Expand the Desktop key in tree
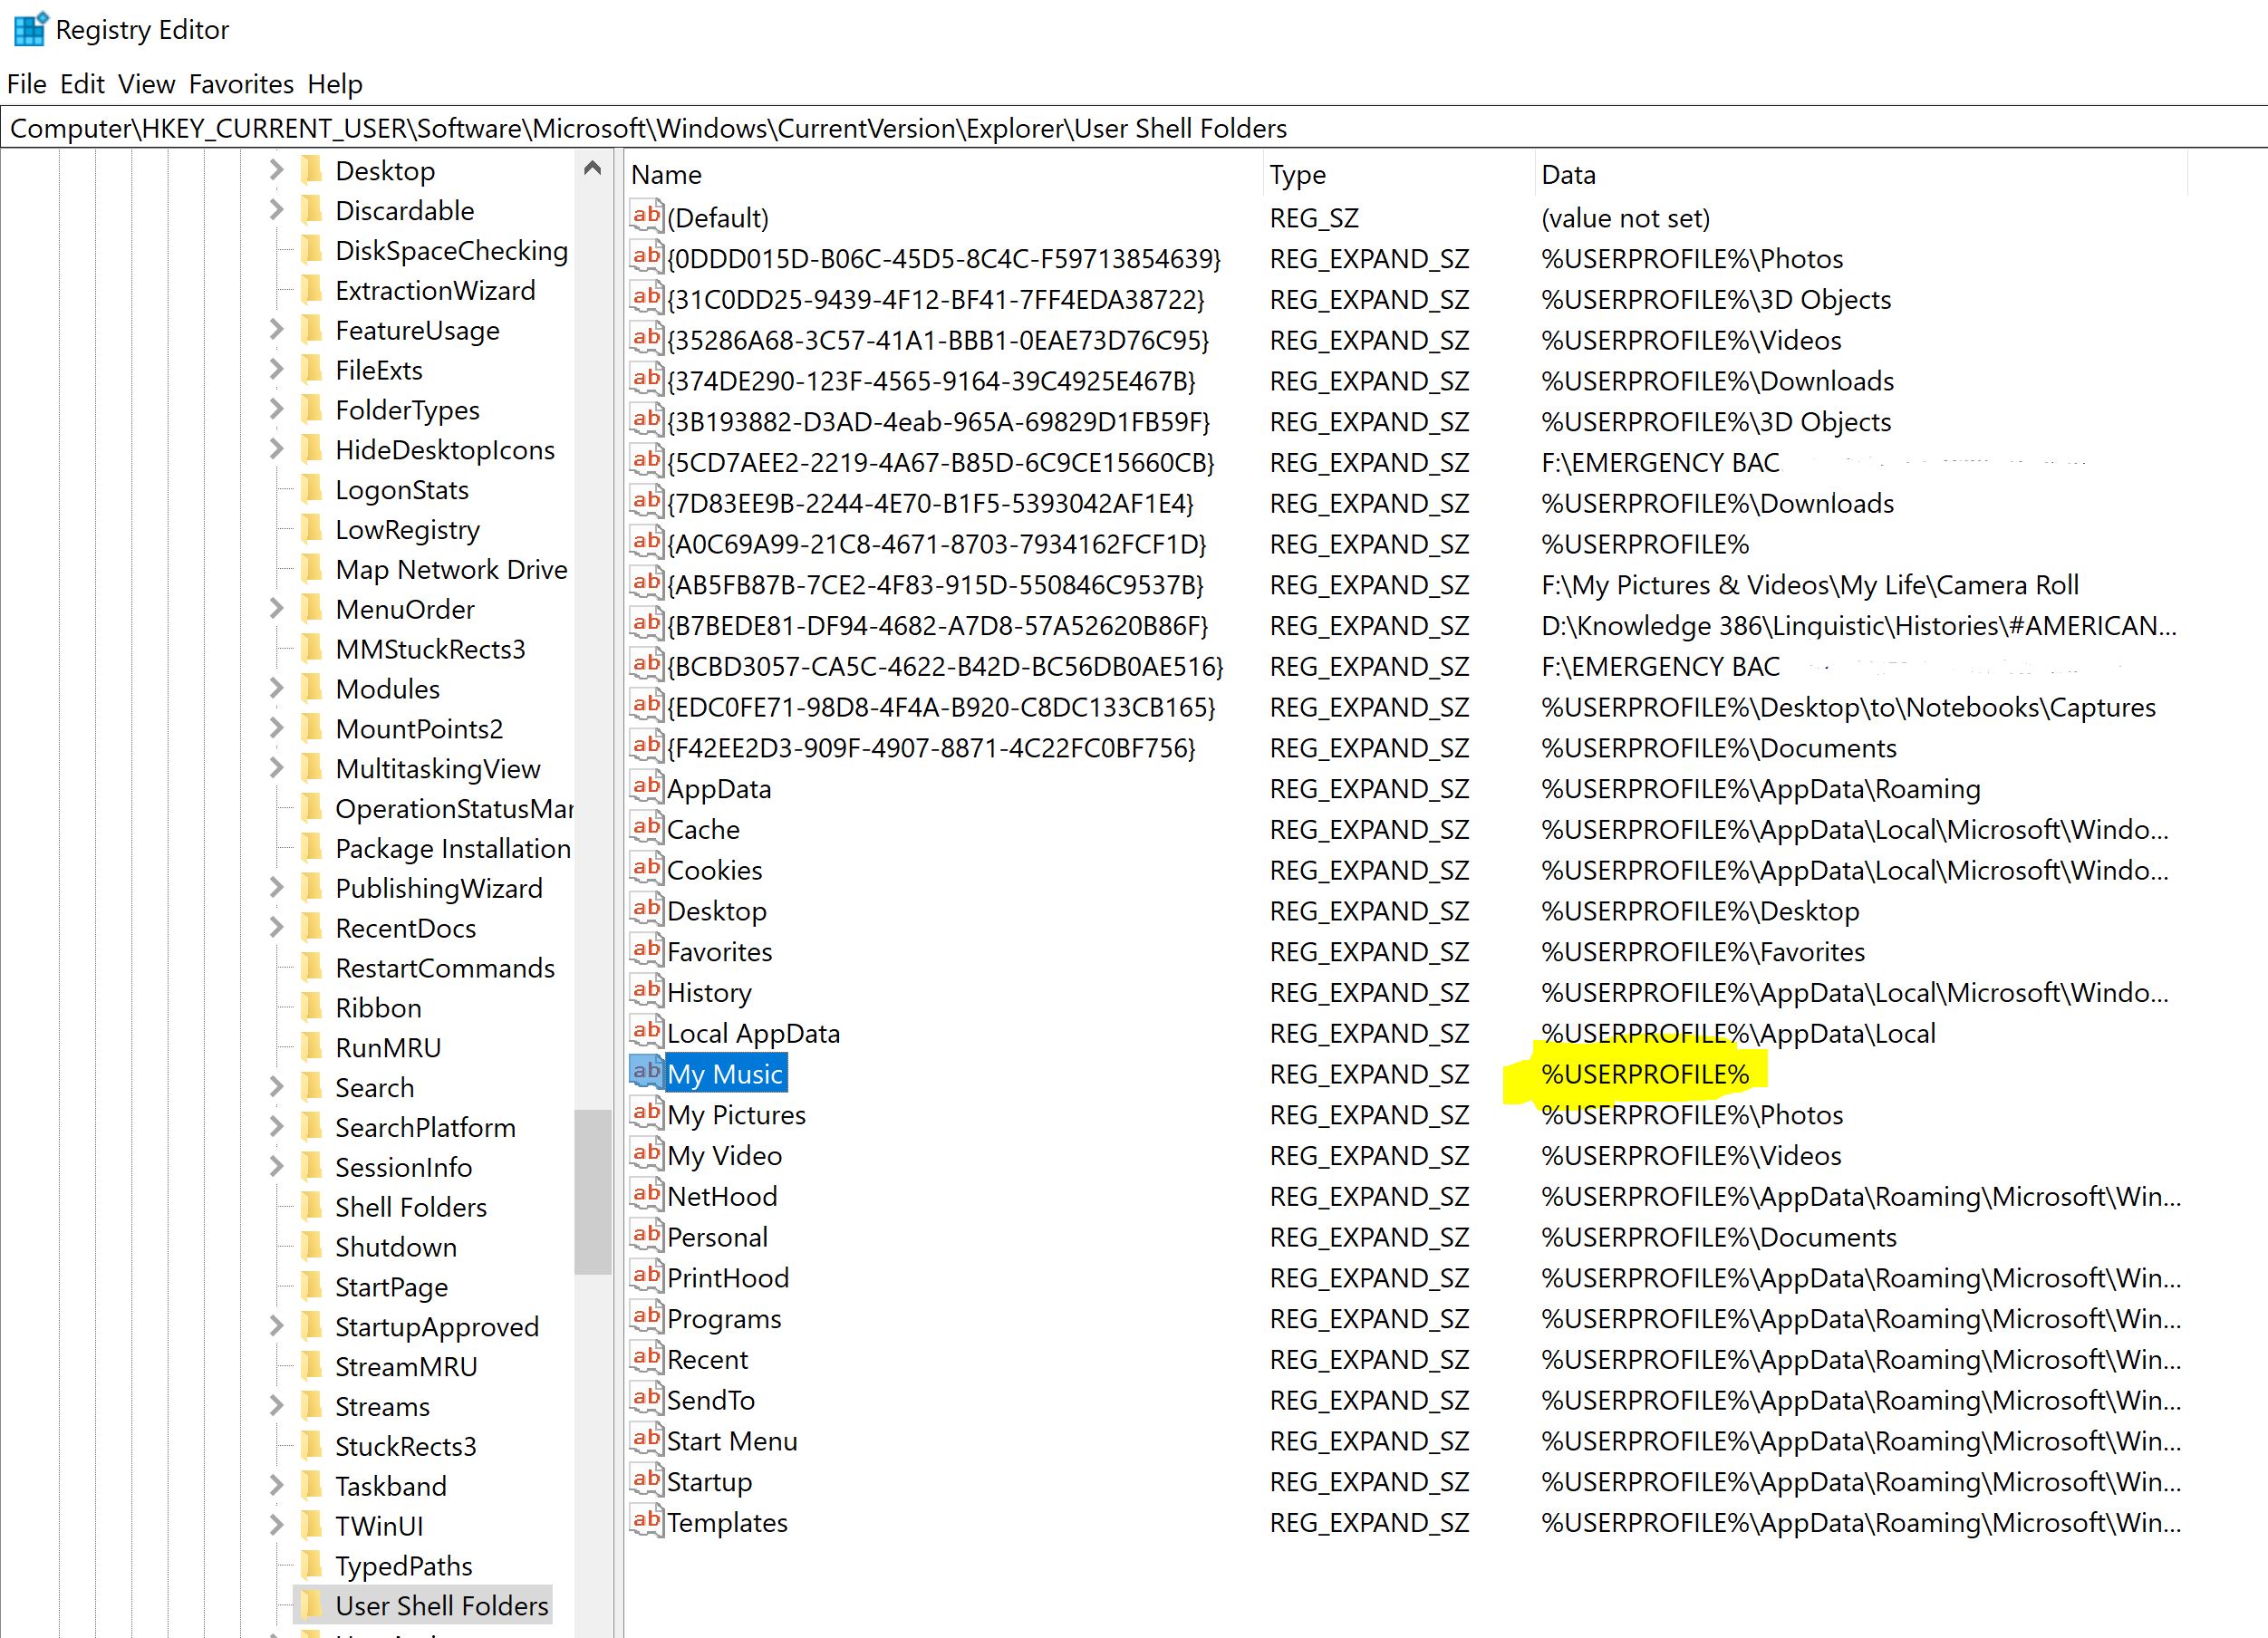This screenshot has height=1638, width=2268. [x=277, y=170]
